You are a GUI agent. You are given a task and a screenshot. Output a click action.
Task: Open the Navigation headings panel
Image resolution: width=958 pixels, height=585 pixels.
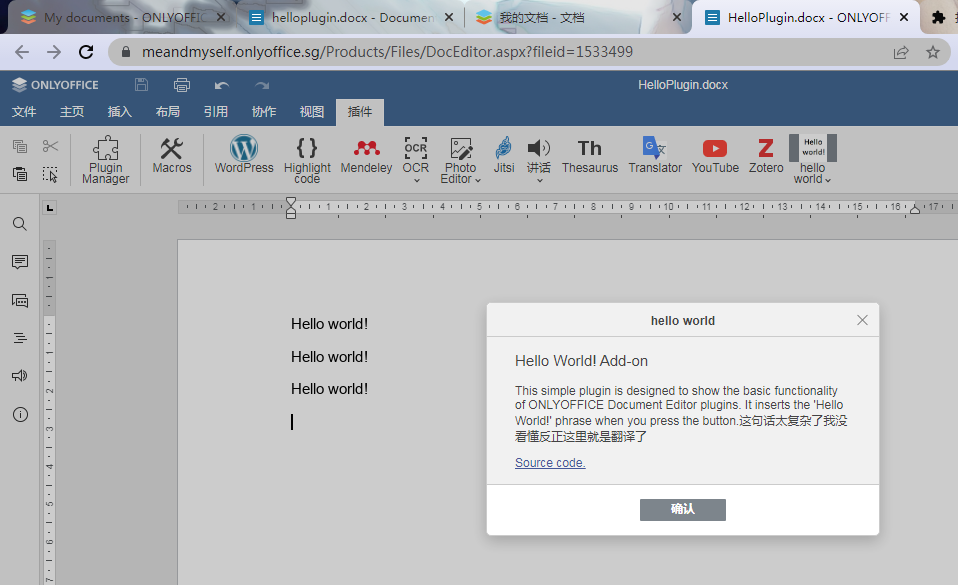(20, 338)
